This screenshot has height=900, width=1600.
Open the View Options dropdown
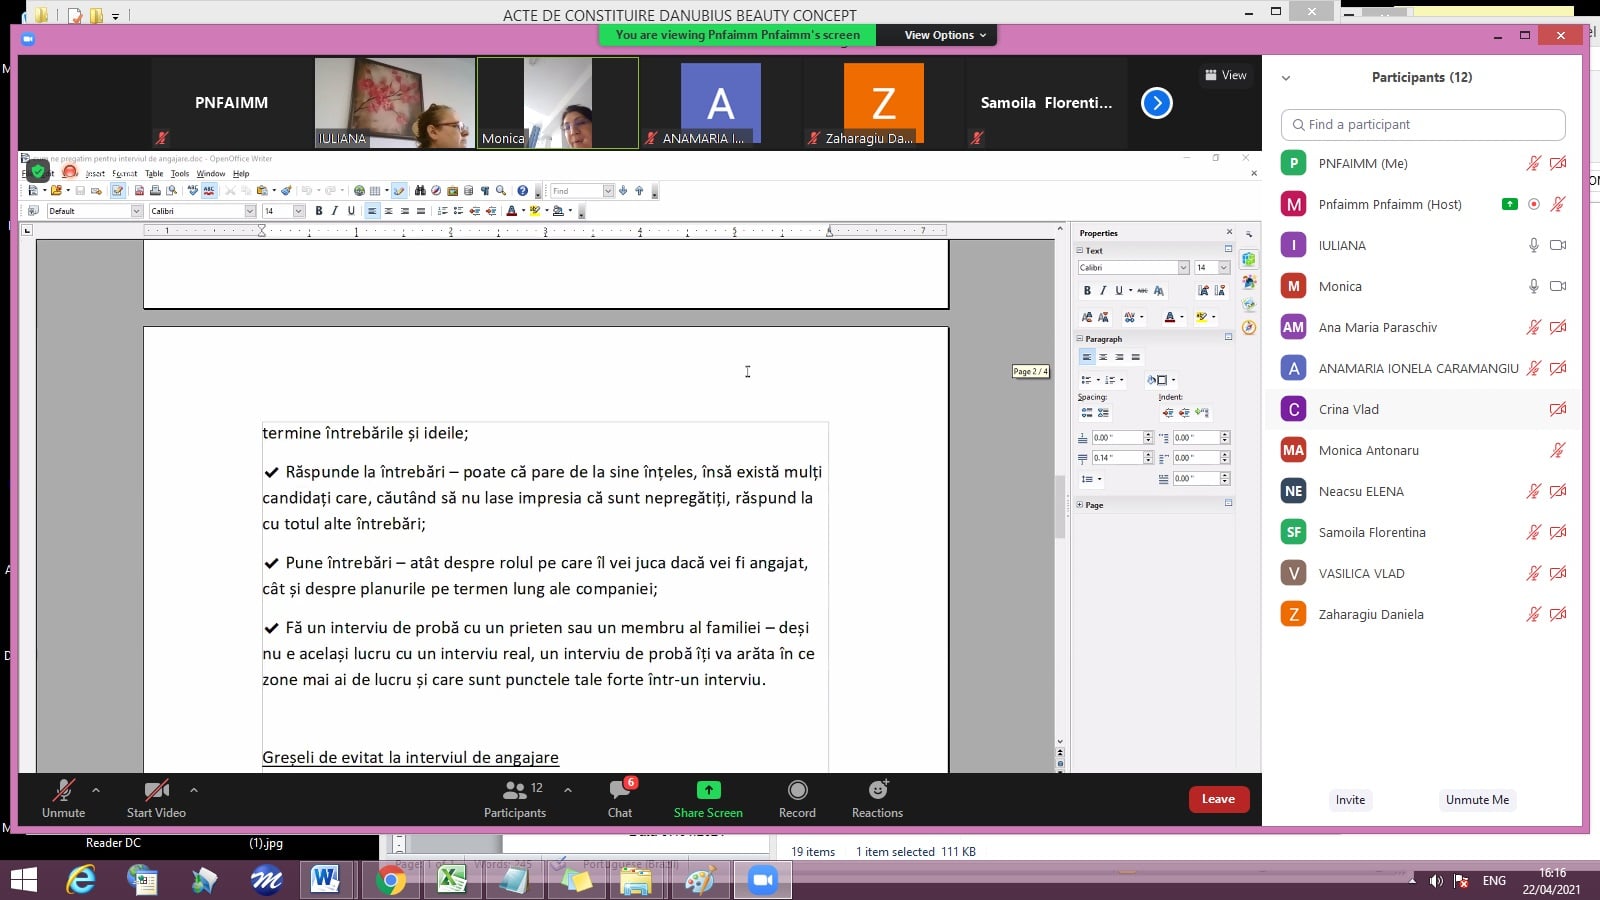[x=944, y=35]
